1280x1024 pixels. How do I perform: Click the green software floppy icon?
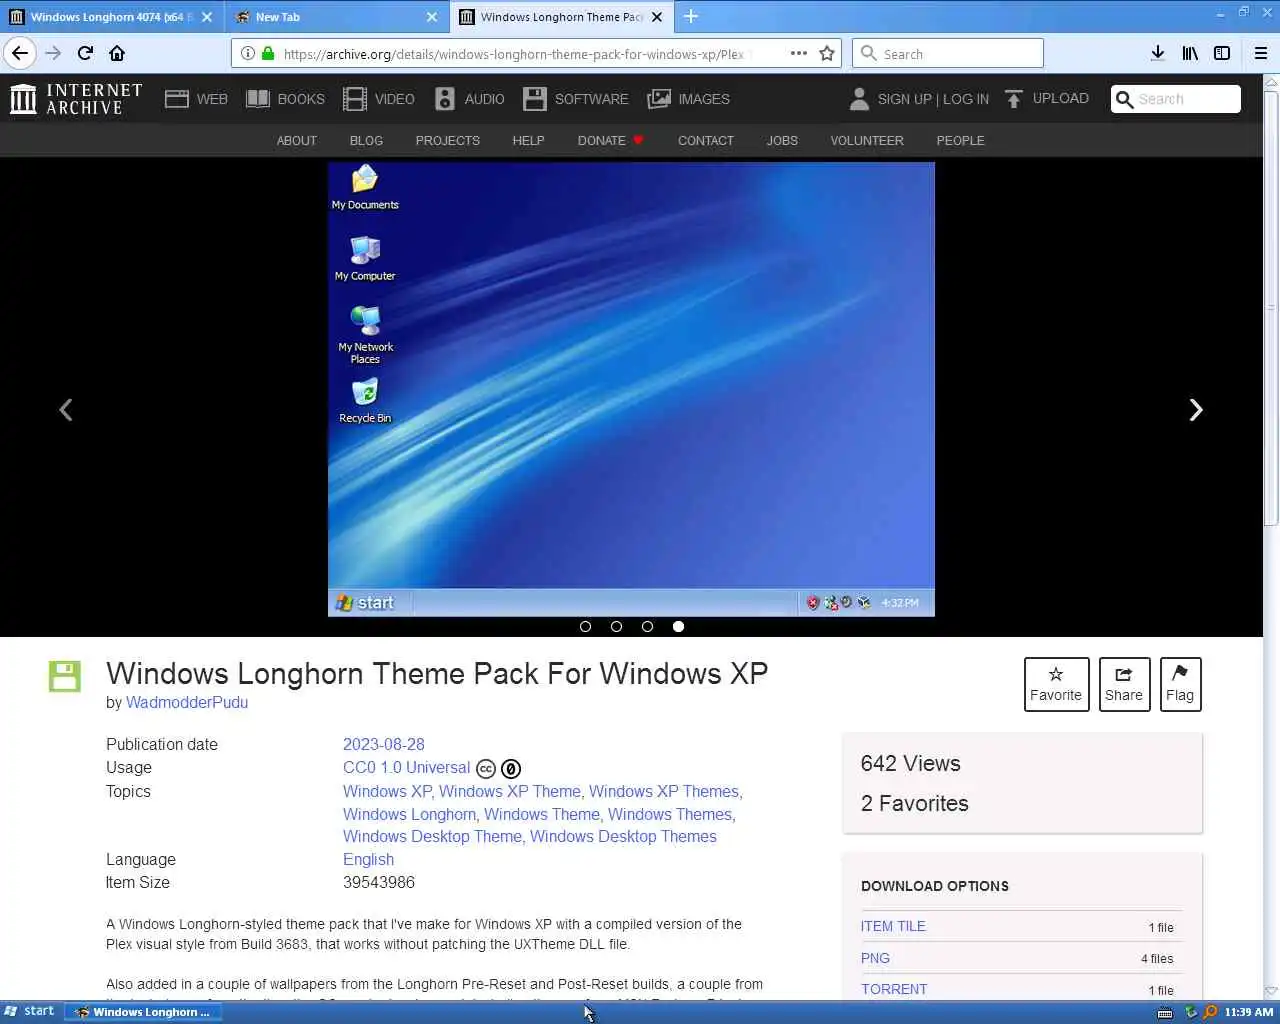pos(65,676)
